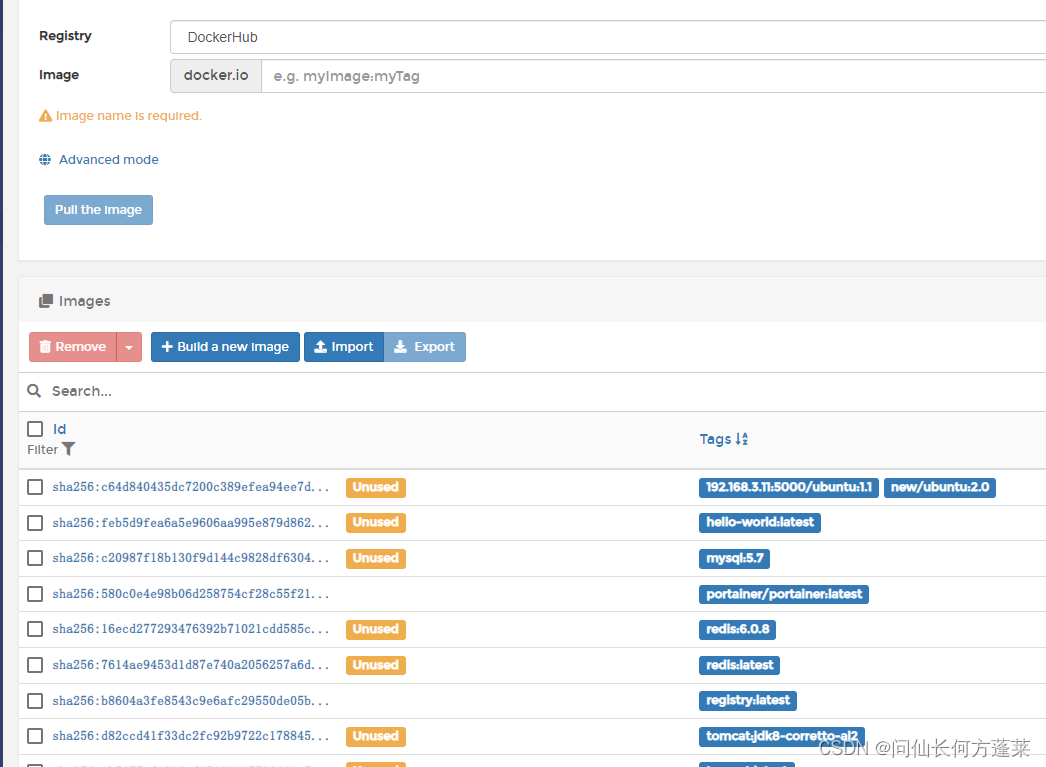This screenshot has height=767, width=1046.
Task: Click the portainer/portainer:latest tag
Action: (x=784, y=594)
